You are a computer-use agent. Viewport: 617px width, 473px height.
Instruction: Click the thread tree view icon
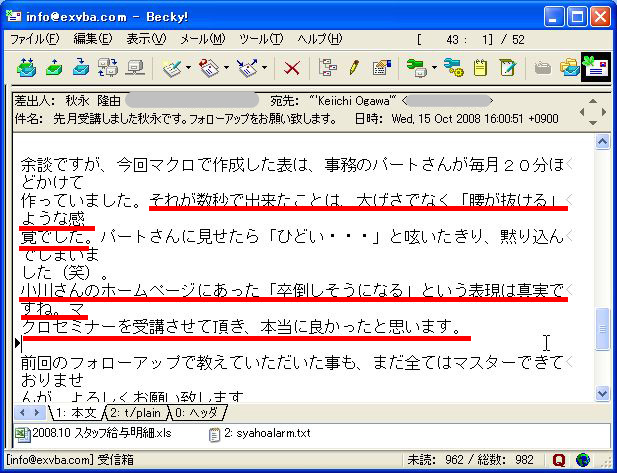click(327, 67)
